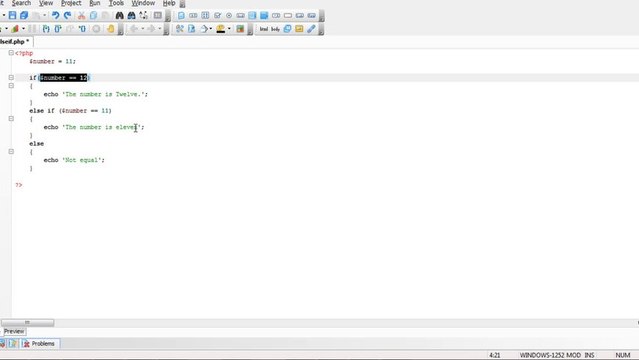Click the $number = 11 assignment line
639x360 pixels.
pyautogui.click(x=52, y=62)
